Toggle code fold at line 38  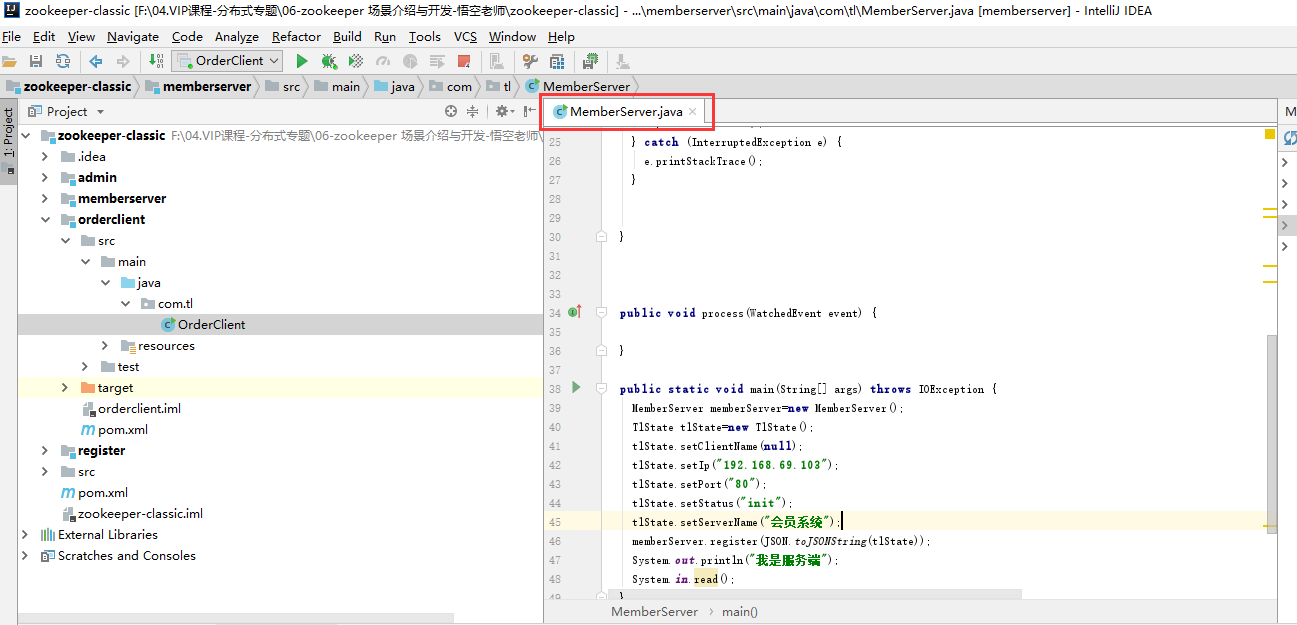pyautogui.click(x=601, y=389)
